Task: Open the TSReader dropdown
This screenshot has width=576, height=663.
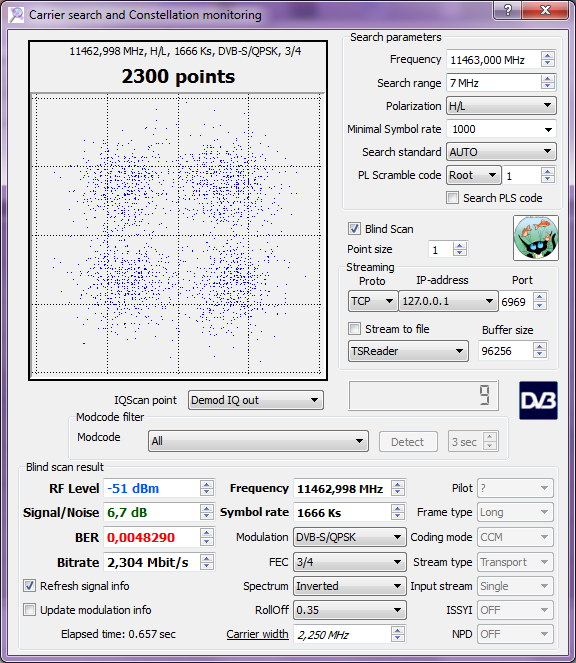Action: click(x=408, y=351)
